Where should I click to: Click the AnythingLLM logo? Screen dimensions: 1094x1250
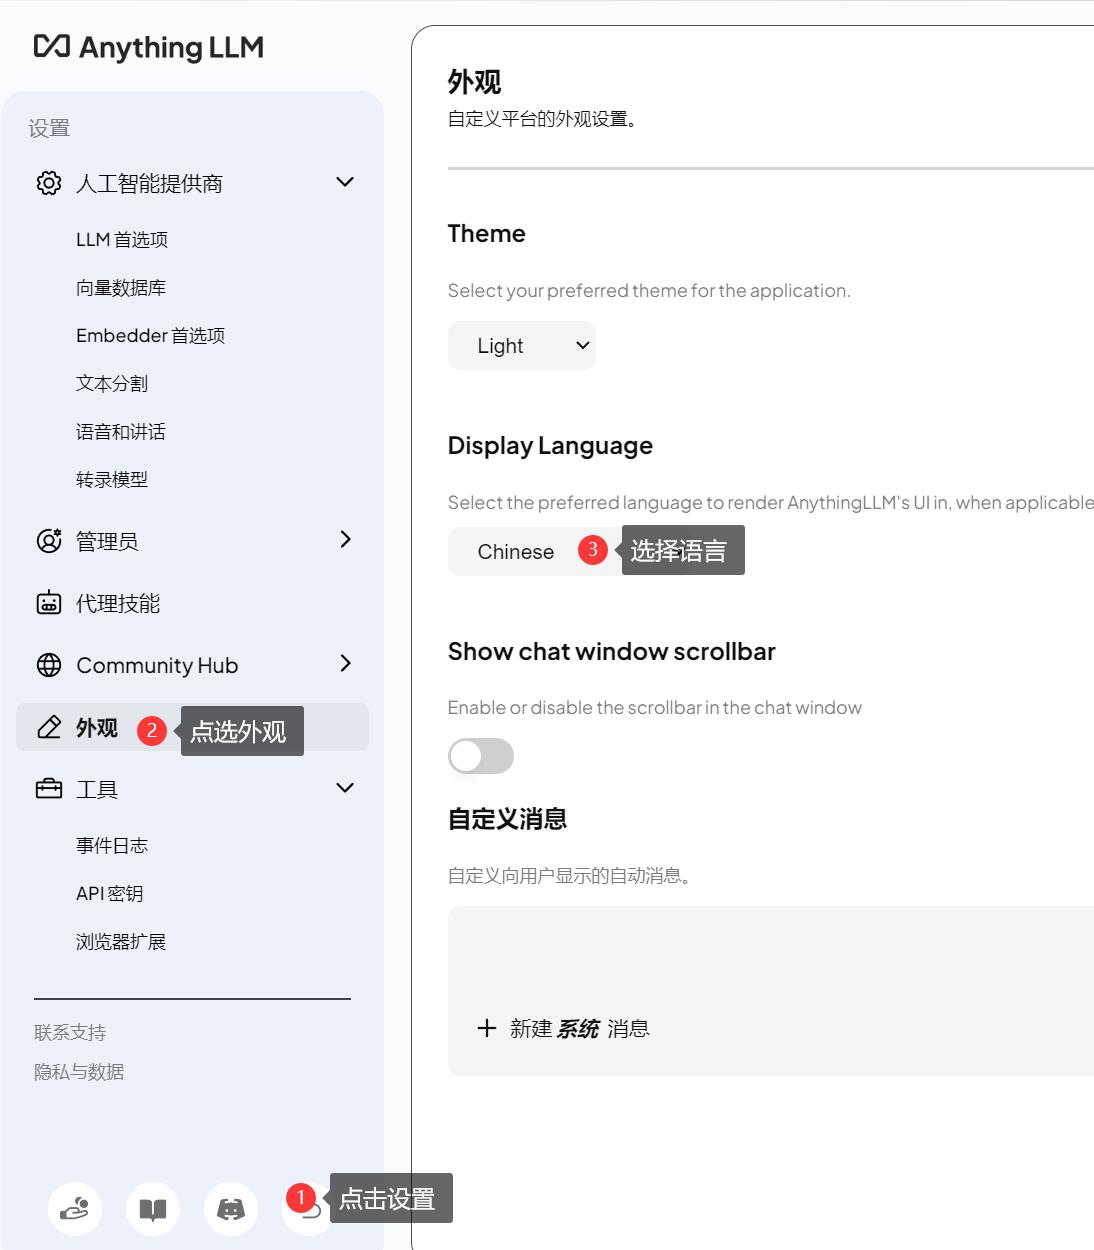149,47
